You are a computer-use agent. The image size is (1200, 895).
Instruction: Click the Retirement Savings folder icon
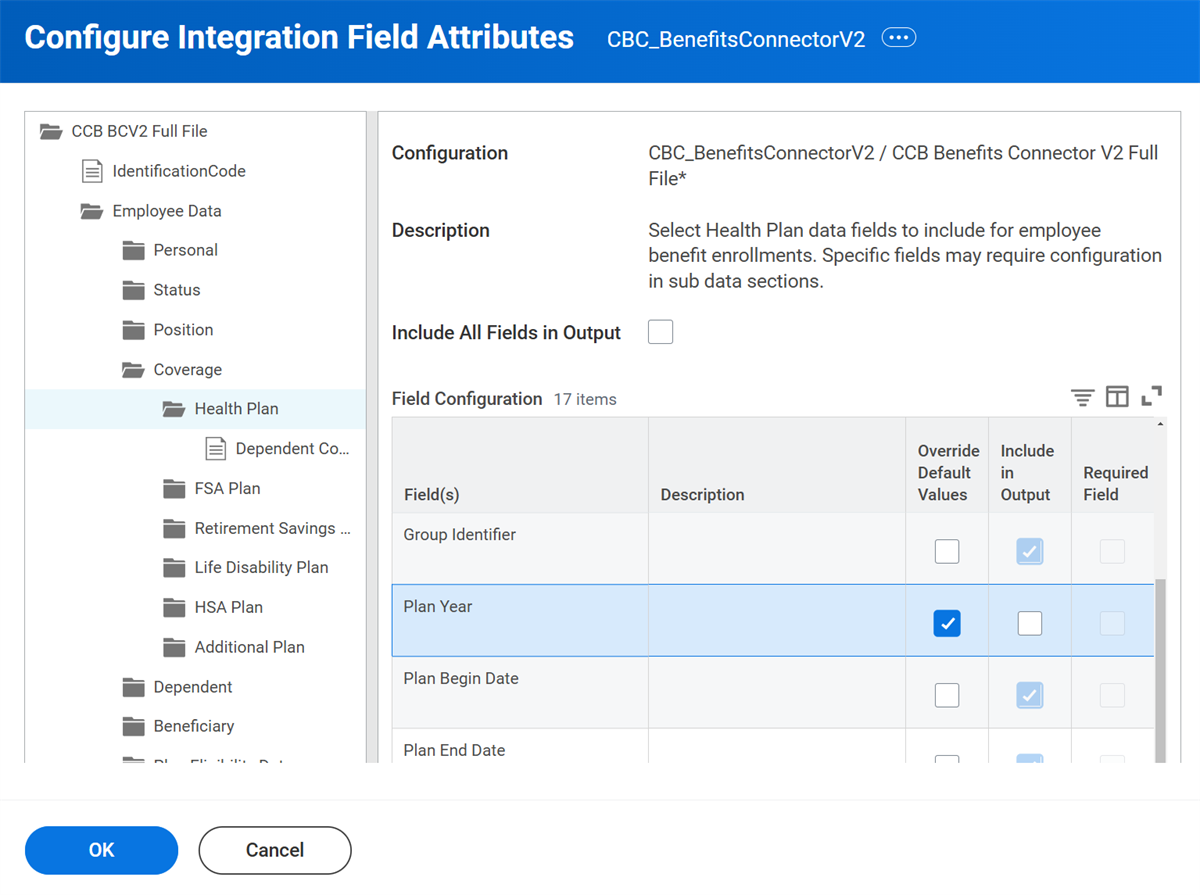coord(175,528)
